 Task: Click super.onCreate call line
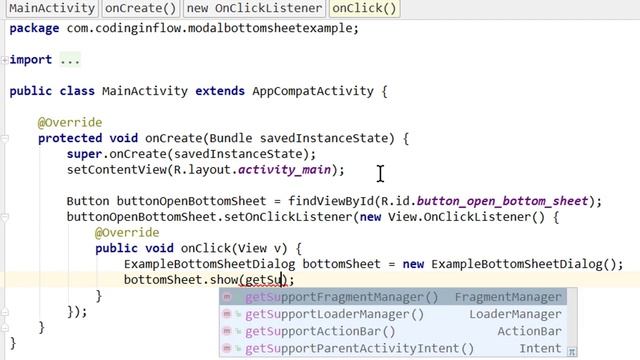(191, 154)
